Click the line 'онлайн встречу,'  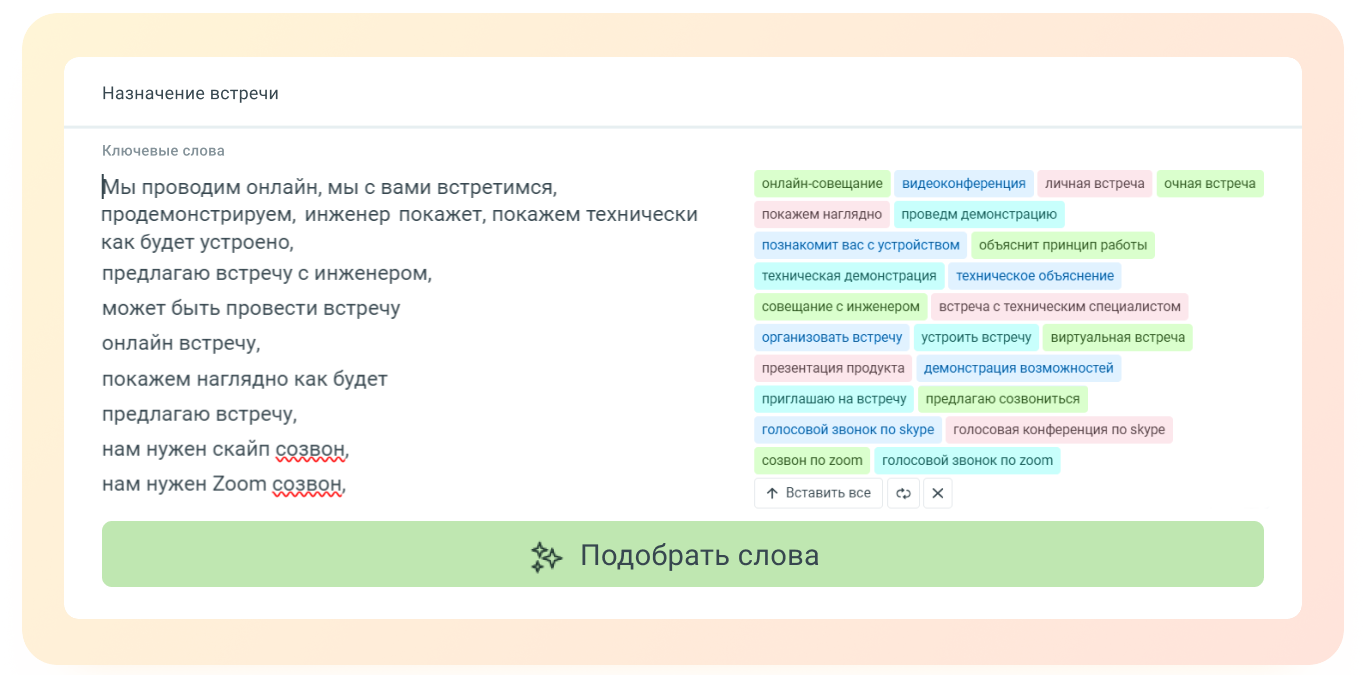181,343
